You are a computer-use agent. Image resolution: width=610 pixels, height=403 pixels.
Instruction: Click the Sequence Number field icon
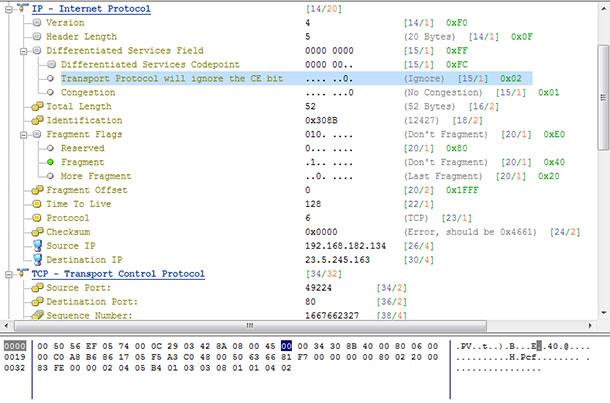click(37, 315)
